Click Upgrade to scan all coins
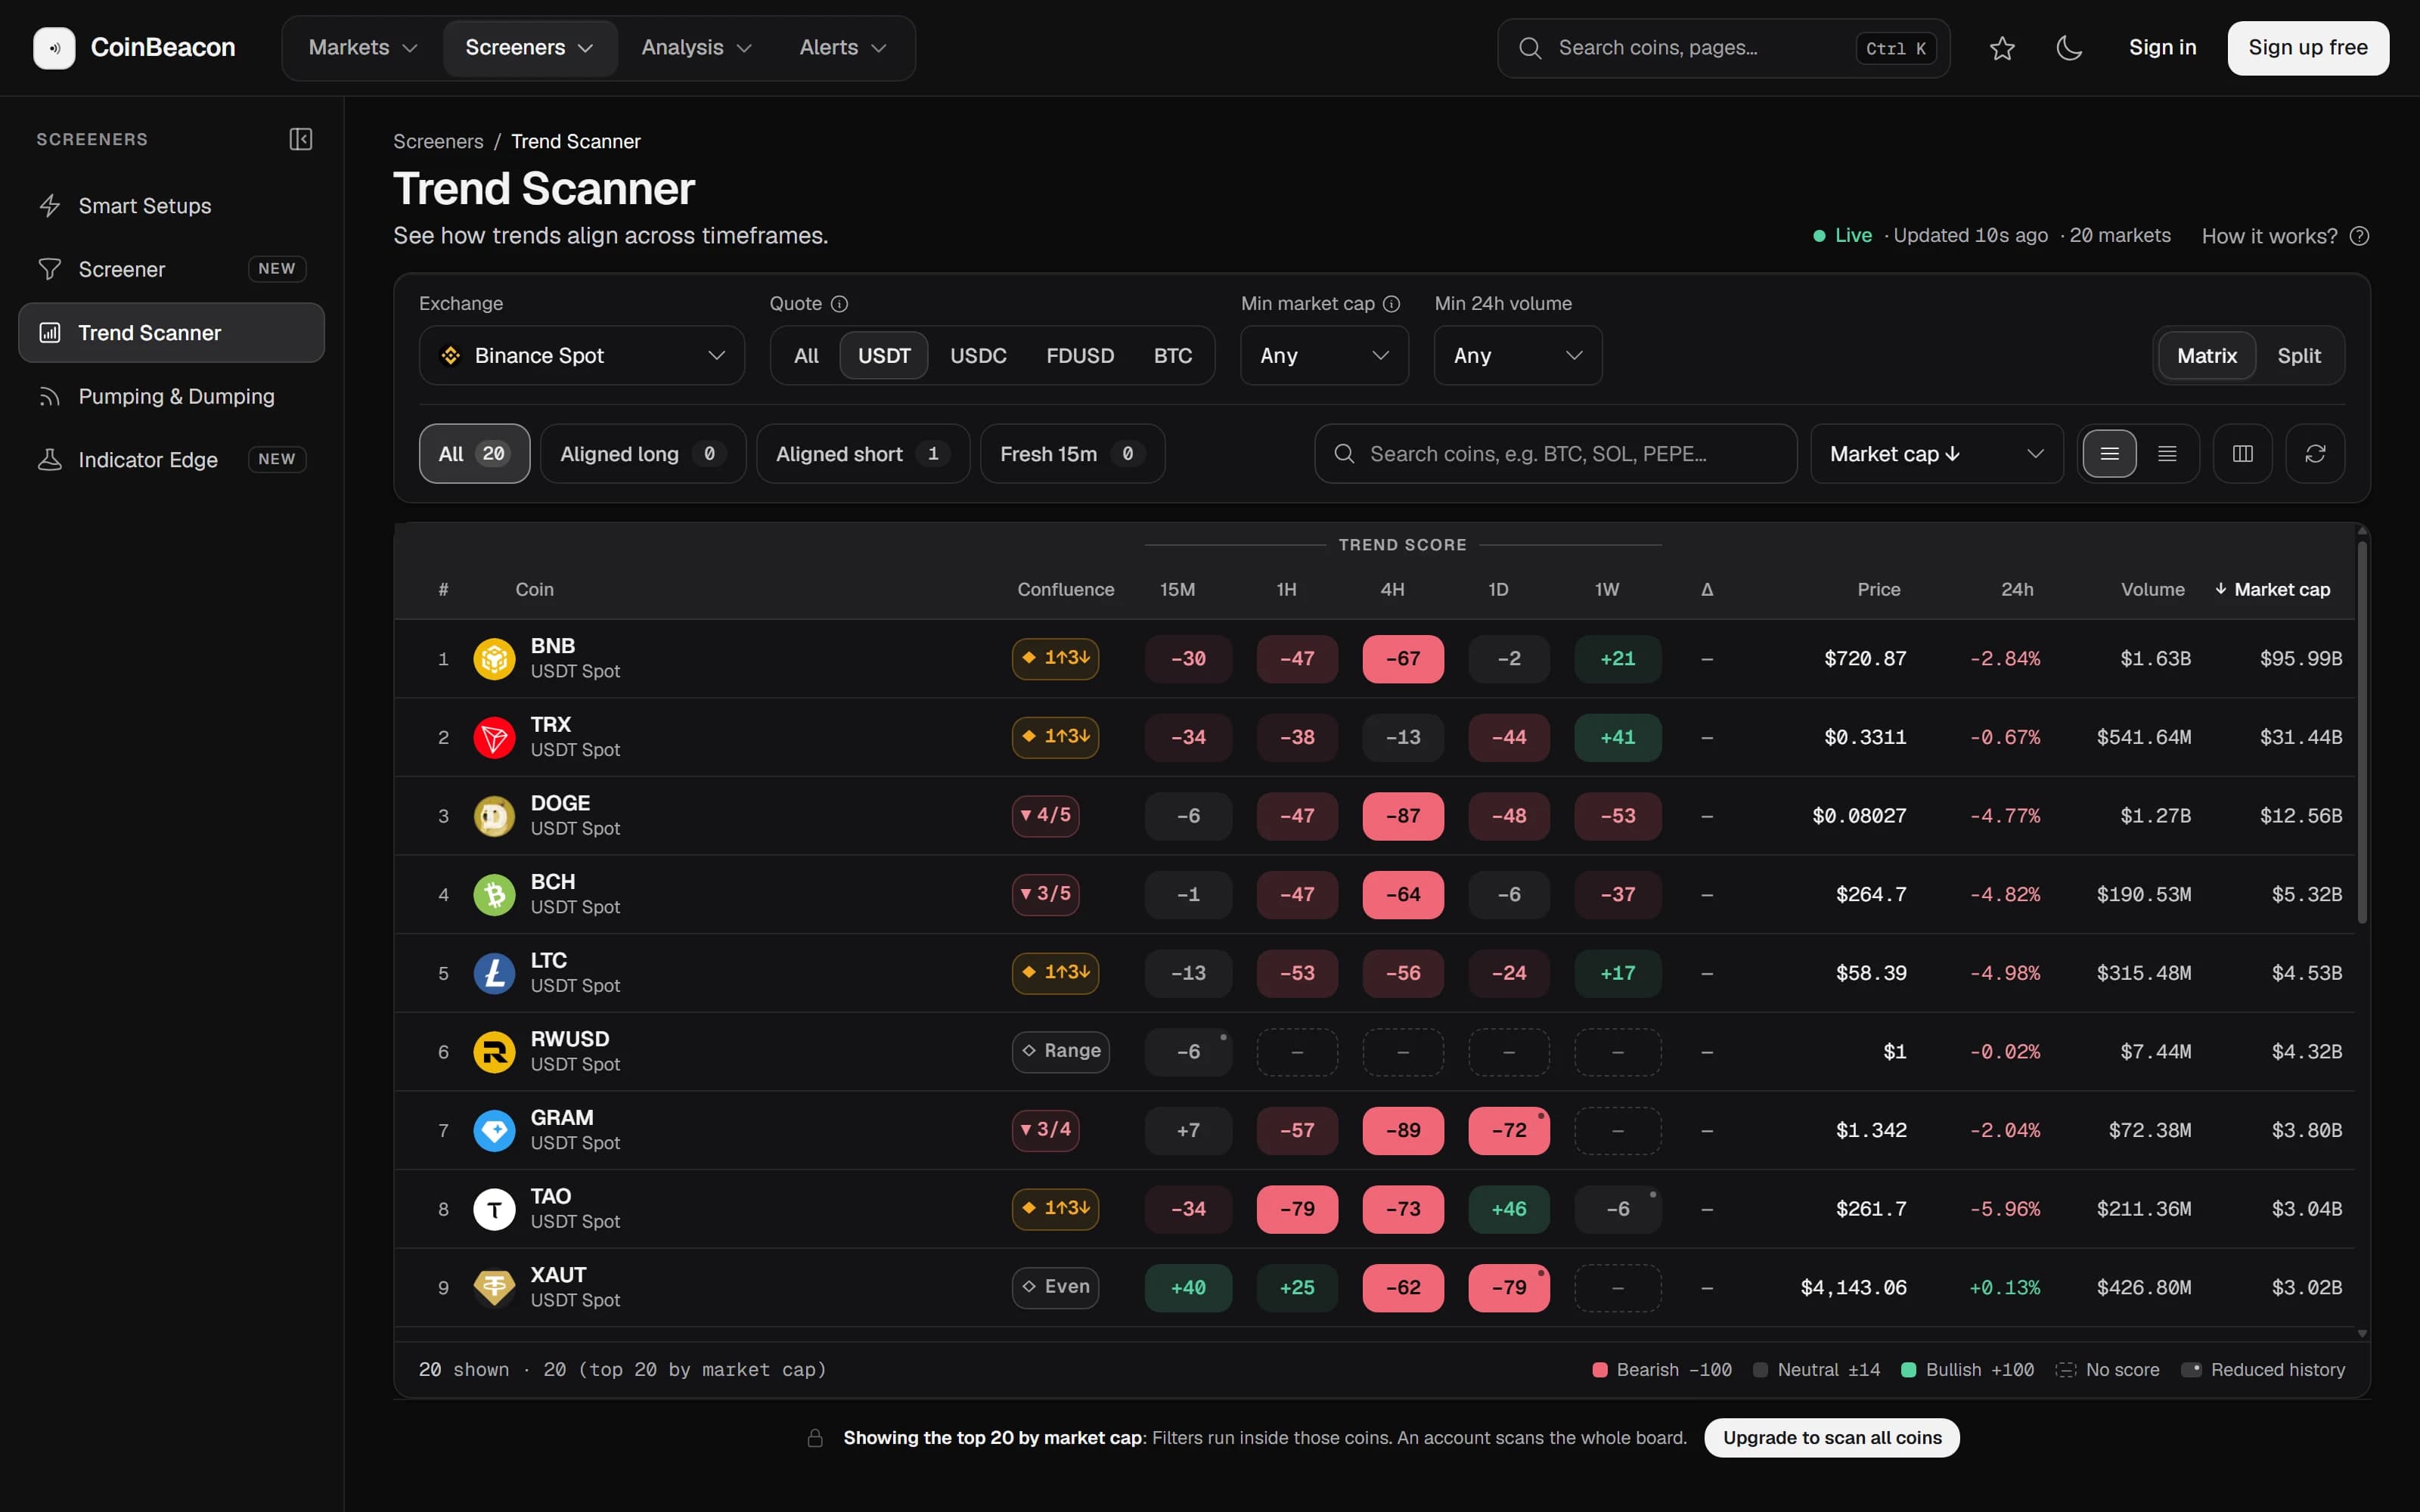2420x1512 pixels. (x=1832, y=1438)
